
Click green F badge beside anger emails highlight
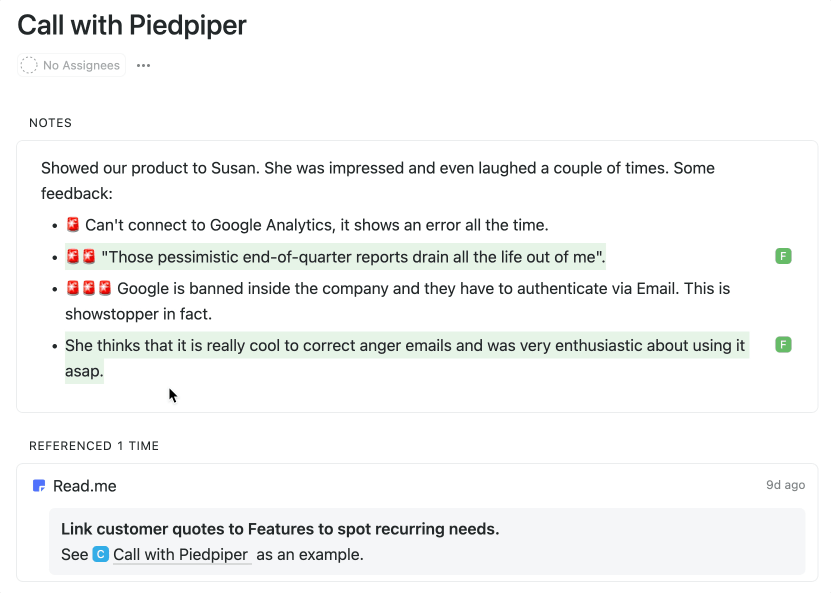783,345
